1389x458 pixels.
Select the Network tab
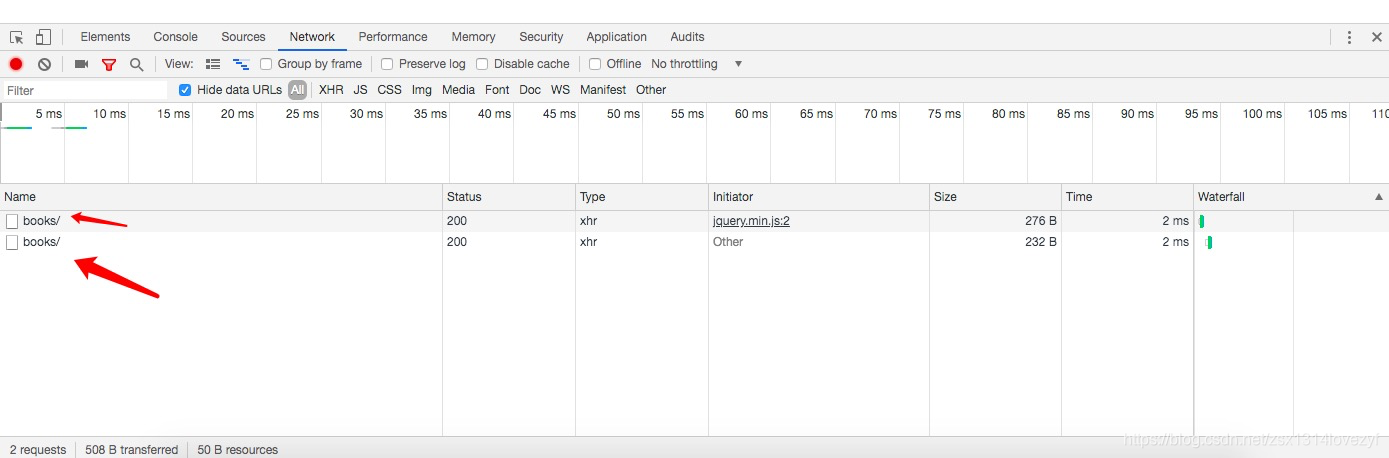coord(312,37)
